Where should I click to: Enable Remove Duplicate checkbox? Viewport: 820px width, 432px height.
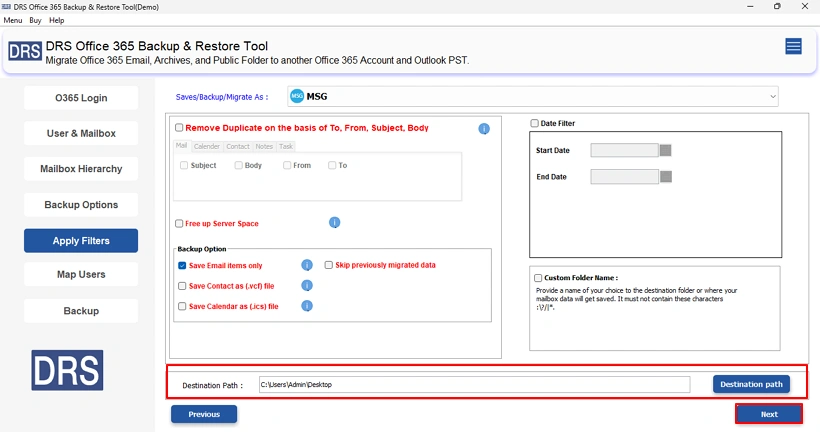(179, 128)
